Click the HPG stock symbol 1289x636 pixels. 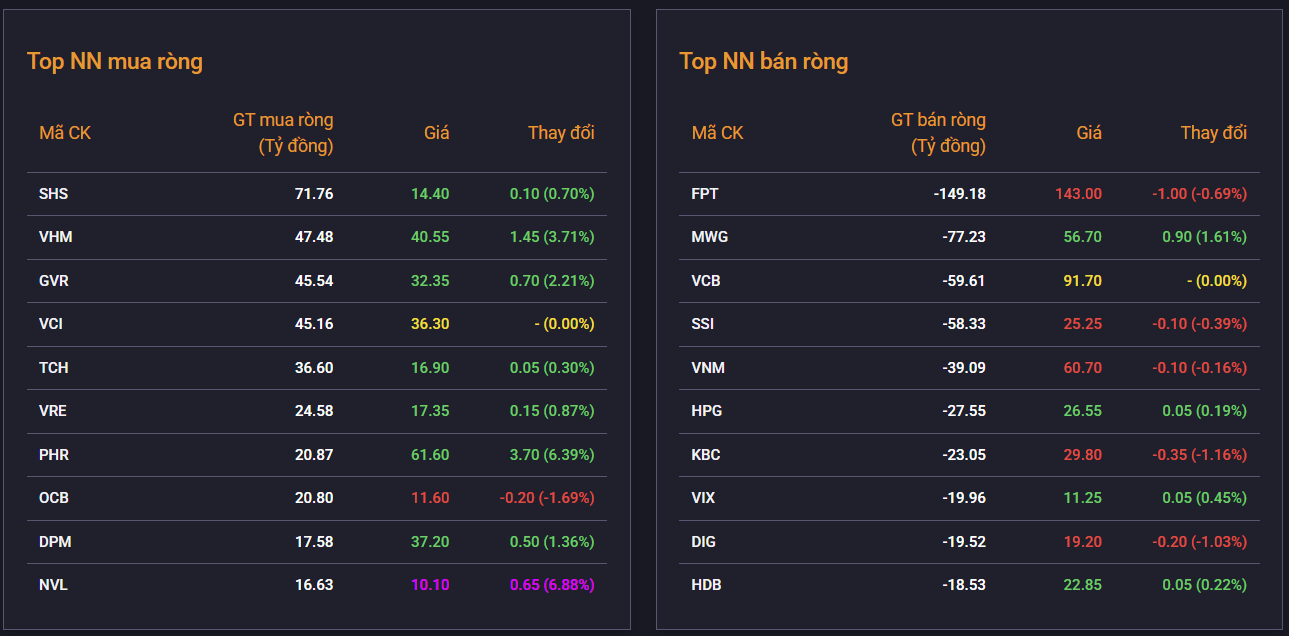pyautogui.click(x=707, y=411)
